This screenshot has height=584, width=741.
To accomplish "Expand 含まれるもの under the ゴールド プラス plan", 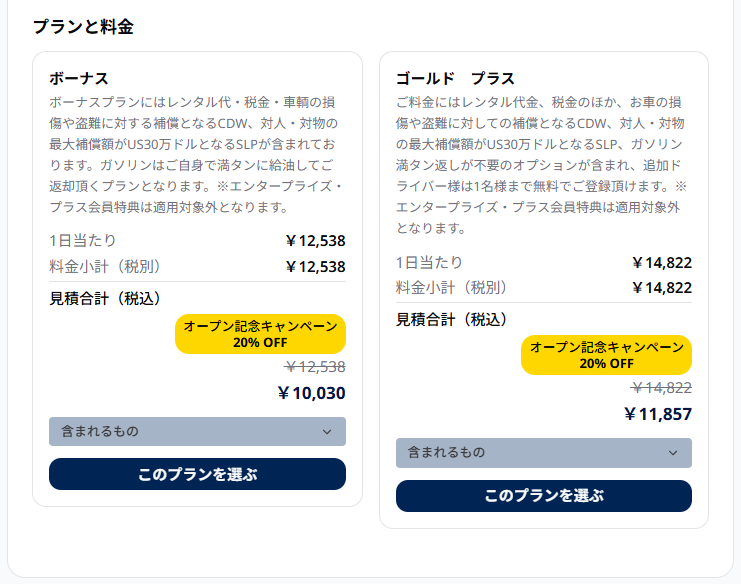I will tap(543, 453).
